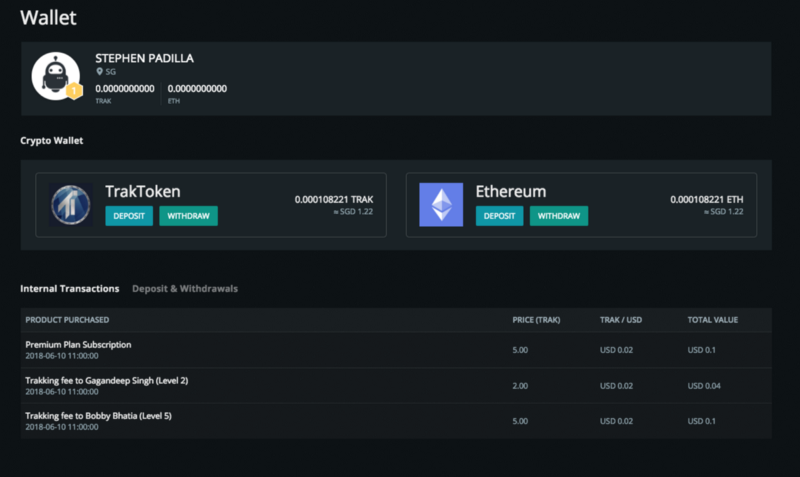Click price 2.00 in Gagandeep Singh row

[520, 386]
